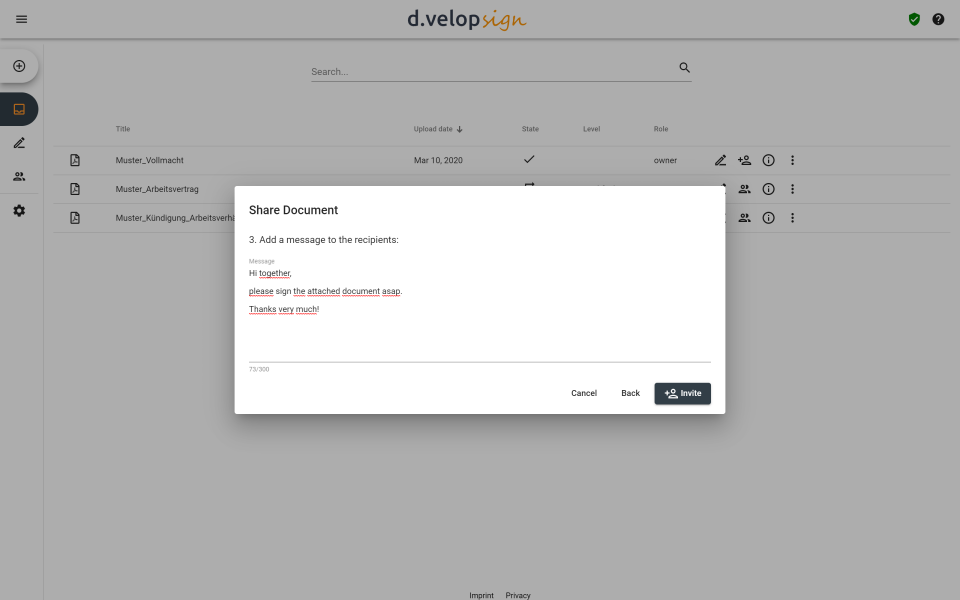Click the d.velop sign logo

click(x=467, y=19)
